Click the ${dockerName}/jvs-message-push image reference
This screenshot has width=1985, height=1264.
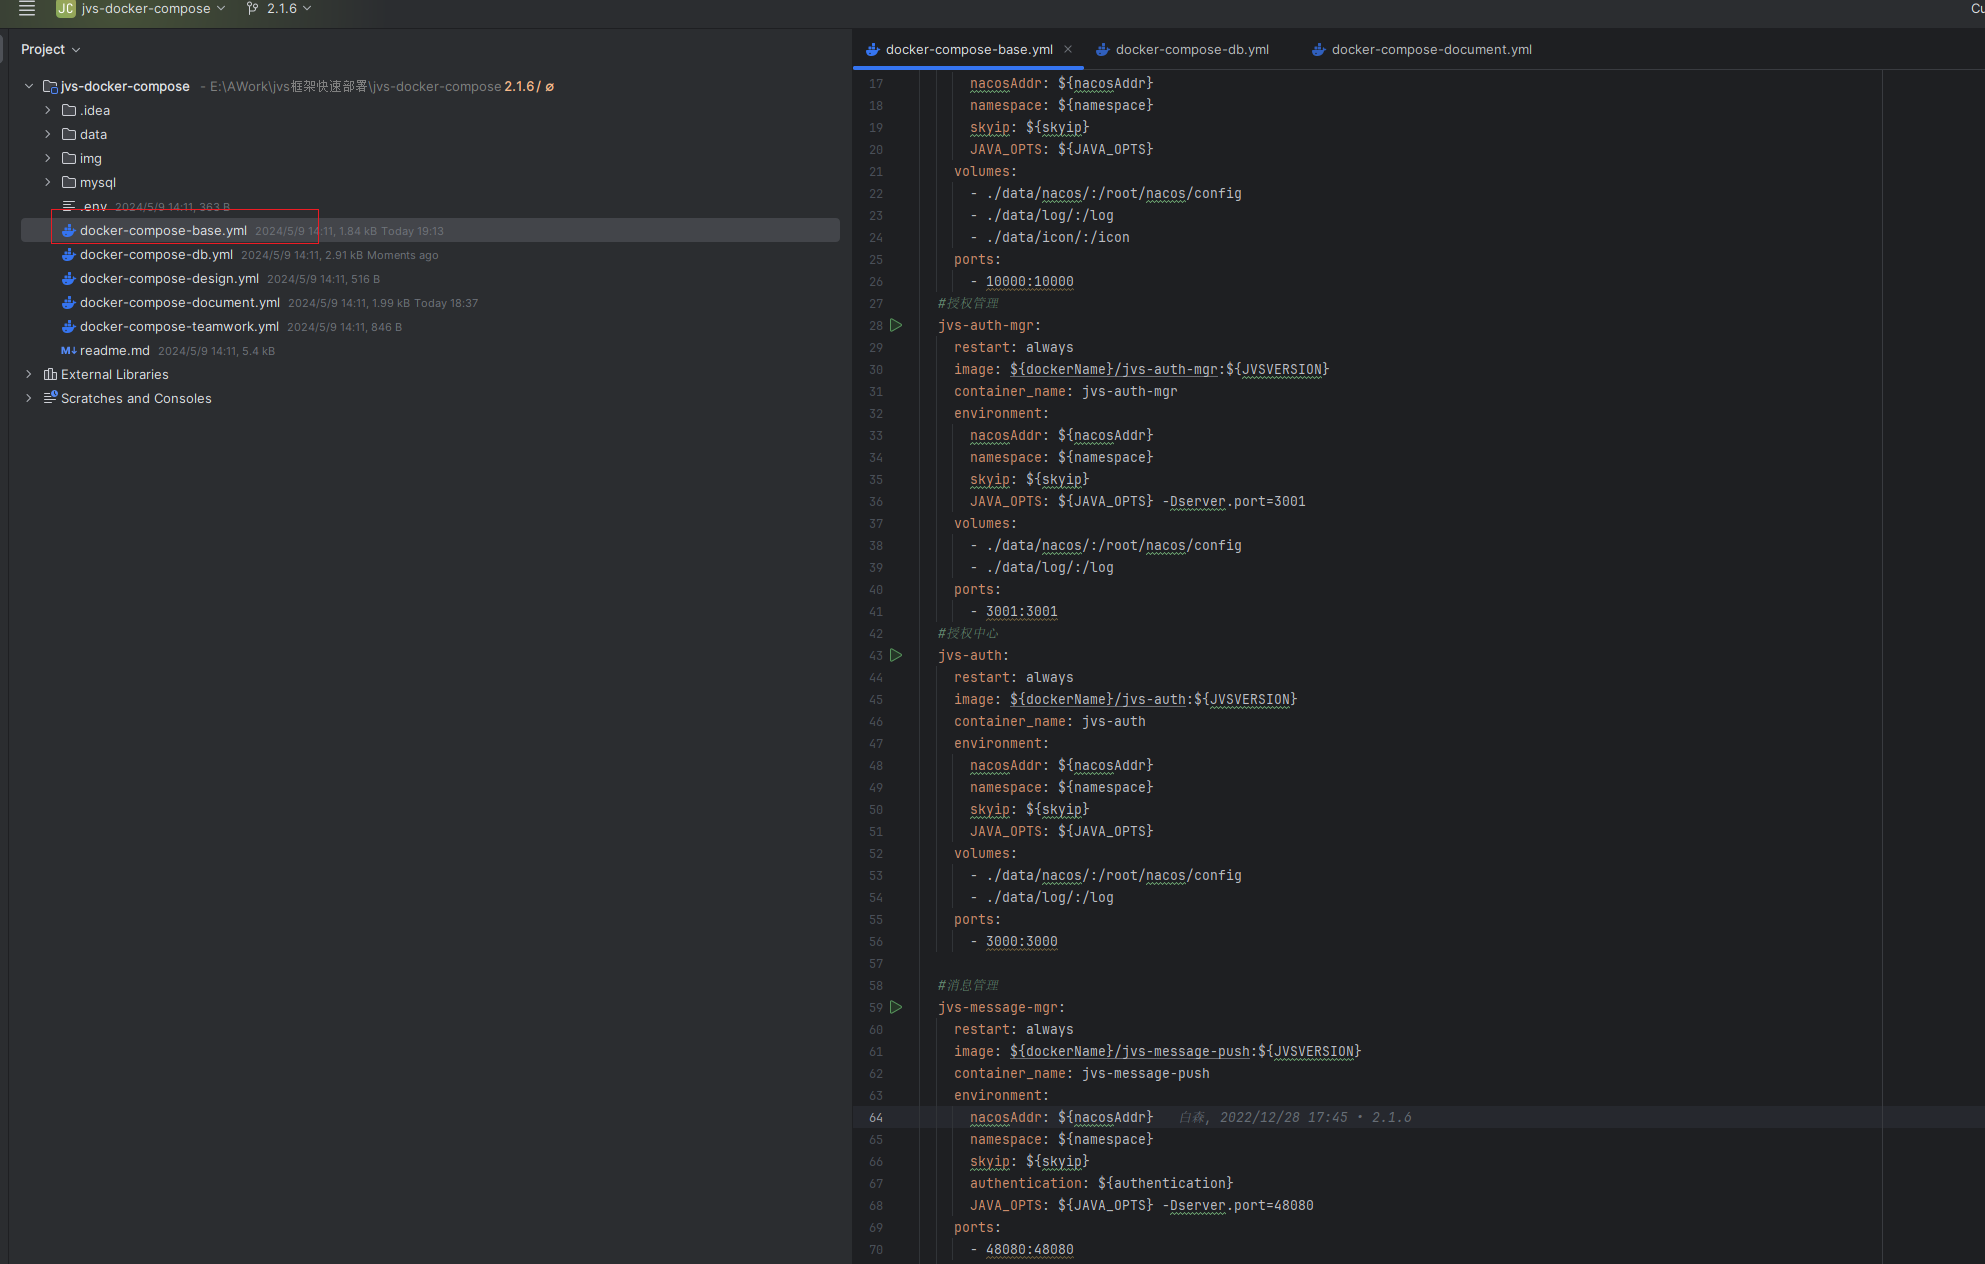pos(1129,1051)
